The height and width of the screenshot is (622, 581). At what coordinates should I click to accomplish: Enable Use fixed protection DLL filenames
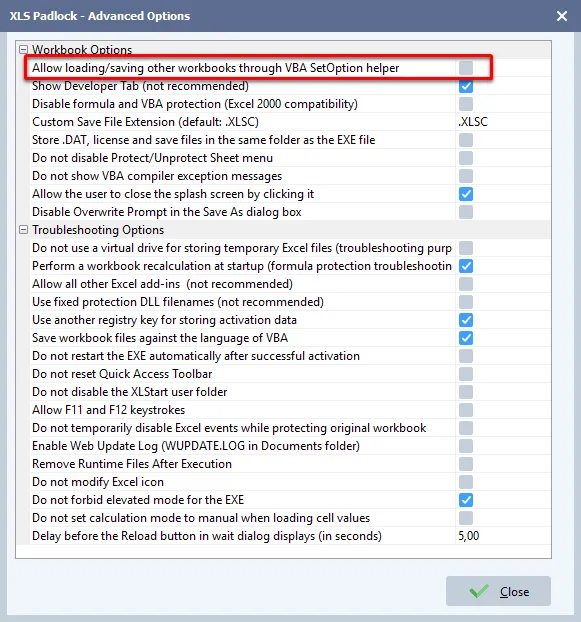click(466, 302)
